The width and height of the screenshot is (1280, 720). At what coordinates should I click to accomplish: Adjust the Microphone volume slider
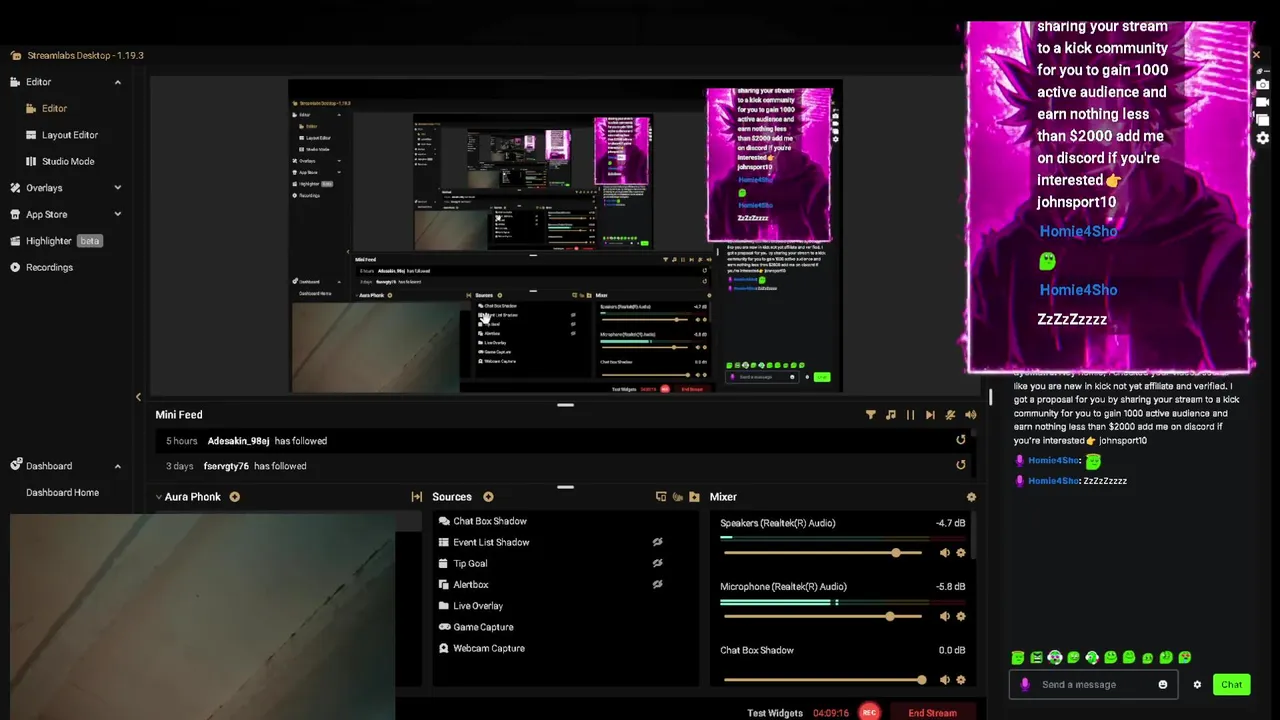(822, 616)
